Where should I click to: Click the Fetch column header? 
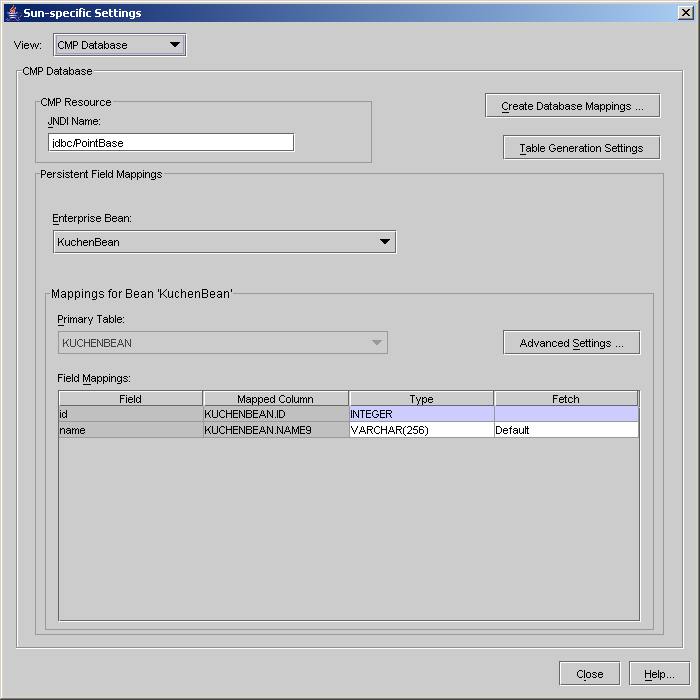tap(566, 399)
